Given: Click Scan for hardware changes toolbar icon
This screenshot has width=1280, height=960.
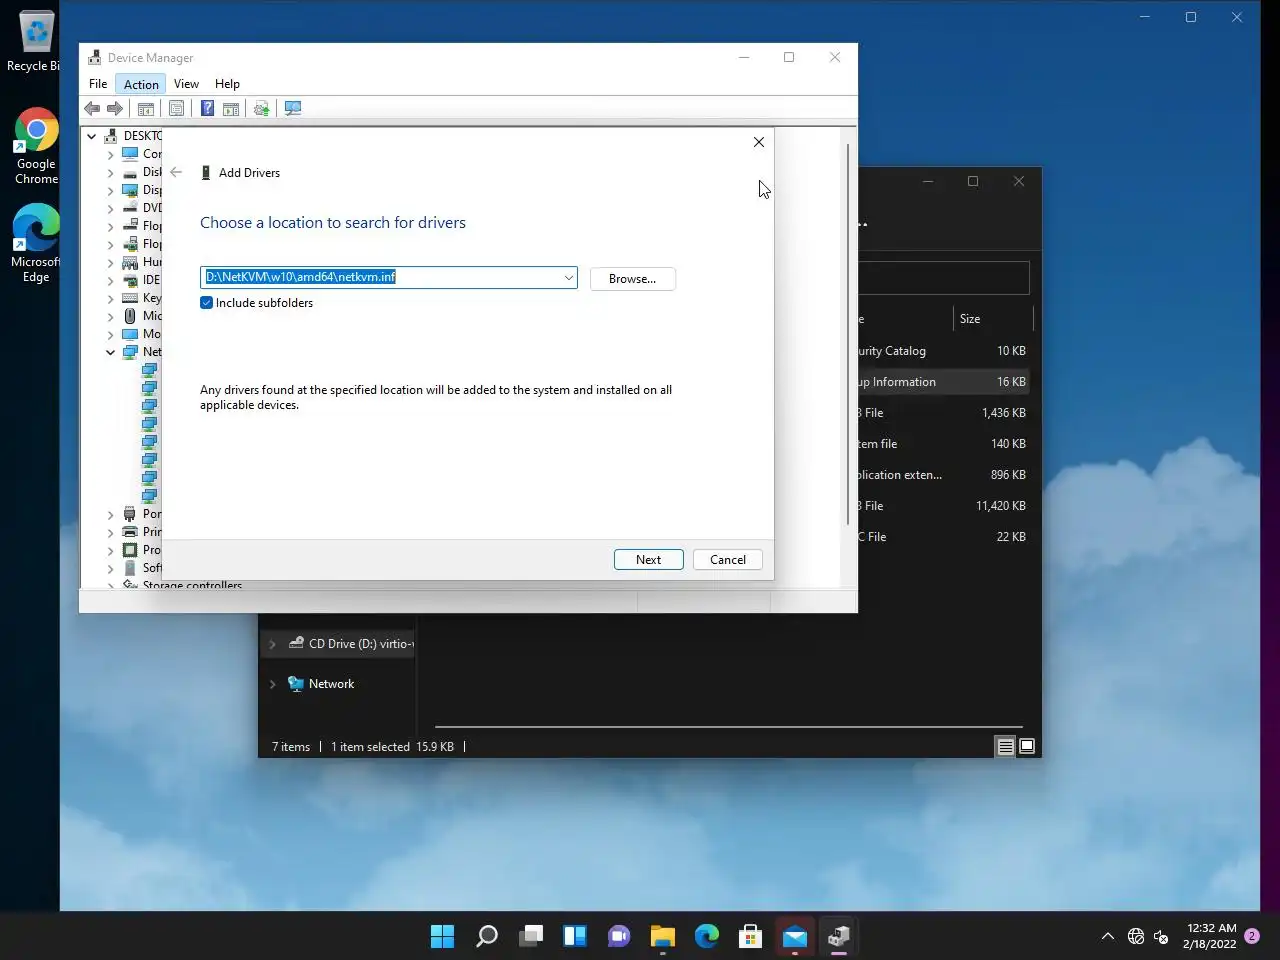Looking at the screenshot, I should (x=293, y=108).
